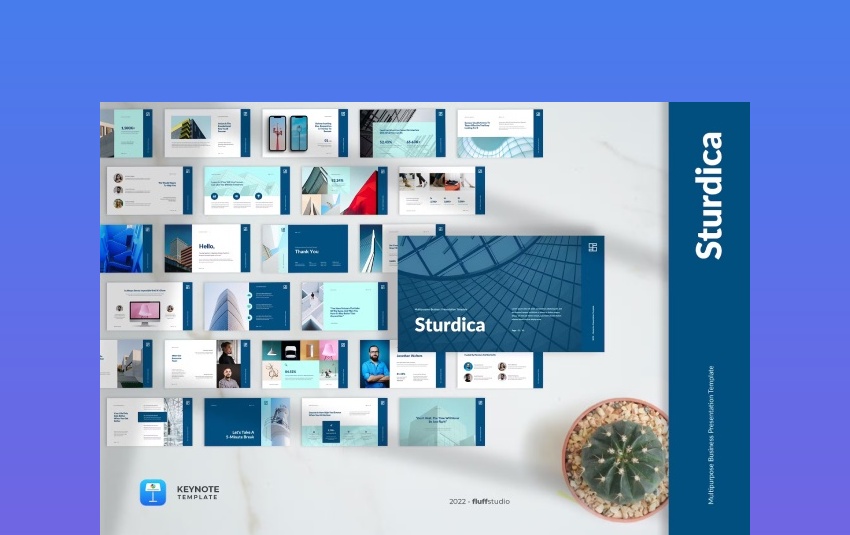The width and height of the screenshot is (850, 535).
Task: Click the logo icon on Sturdica cover slide
Action: tap(593, 247)
